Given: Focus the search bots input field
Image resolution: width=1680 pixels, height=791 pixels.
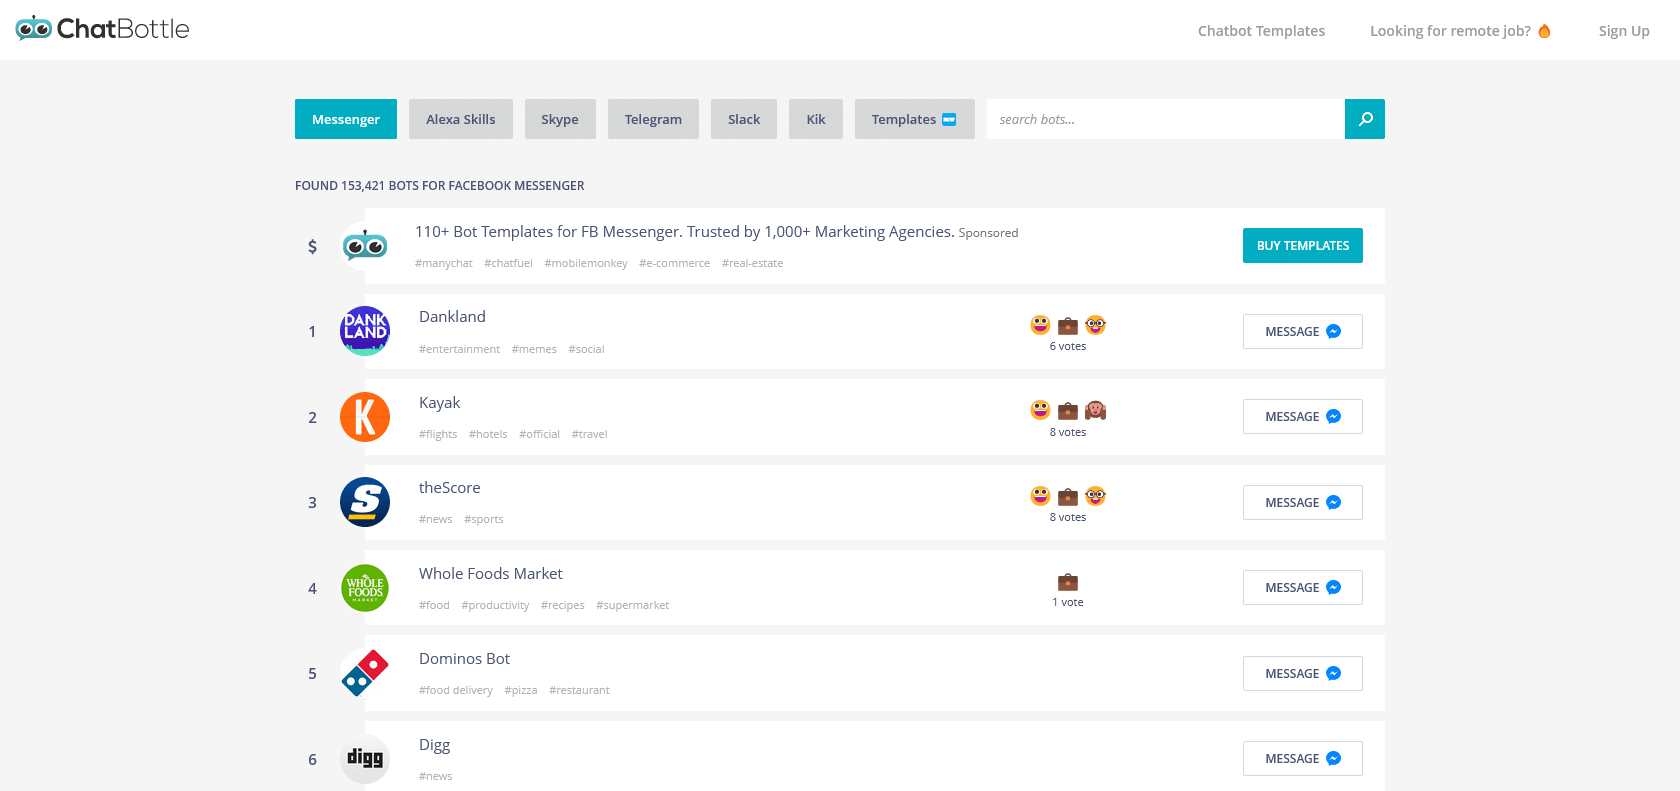Looking at the screenshot, I should pos(1166,119).
